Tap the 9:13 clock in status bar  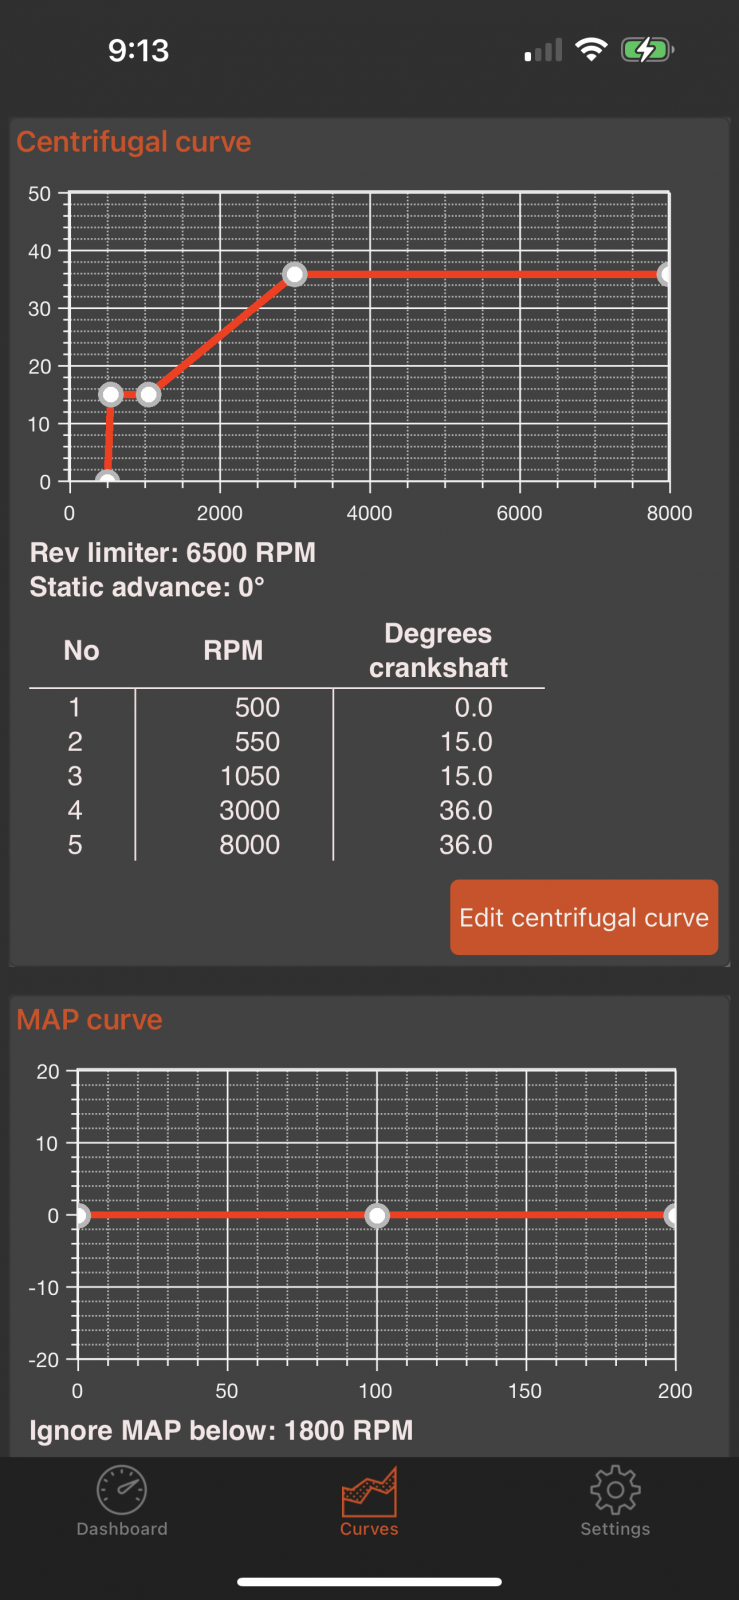click(x=138, y=51)
